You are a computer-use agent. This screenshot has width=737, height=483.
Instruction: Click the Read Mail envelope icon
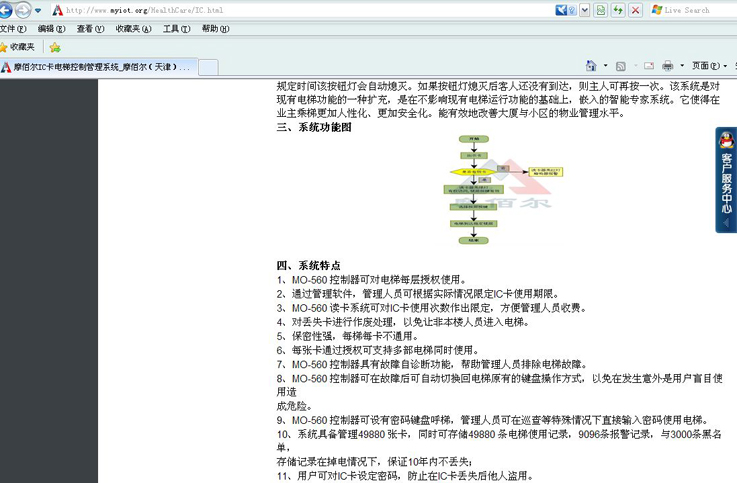(x=649, y=66)
